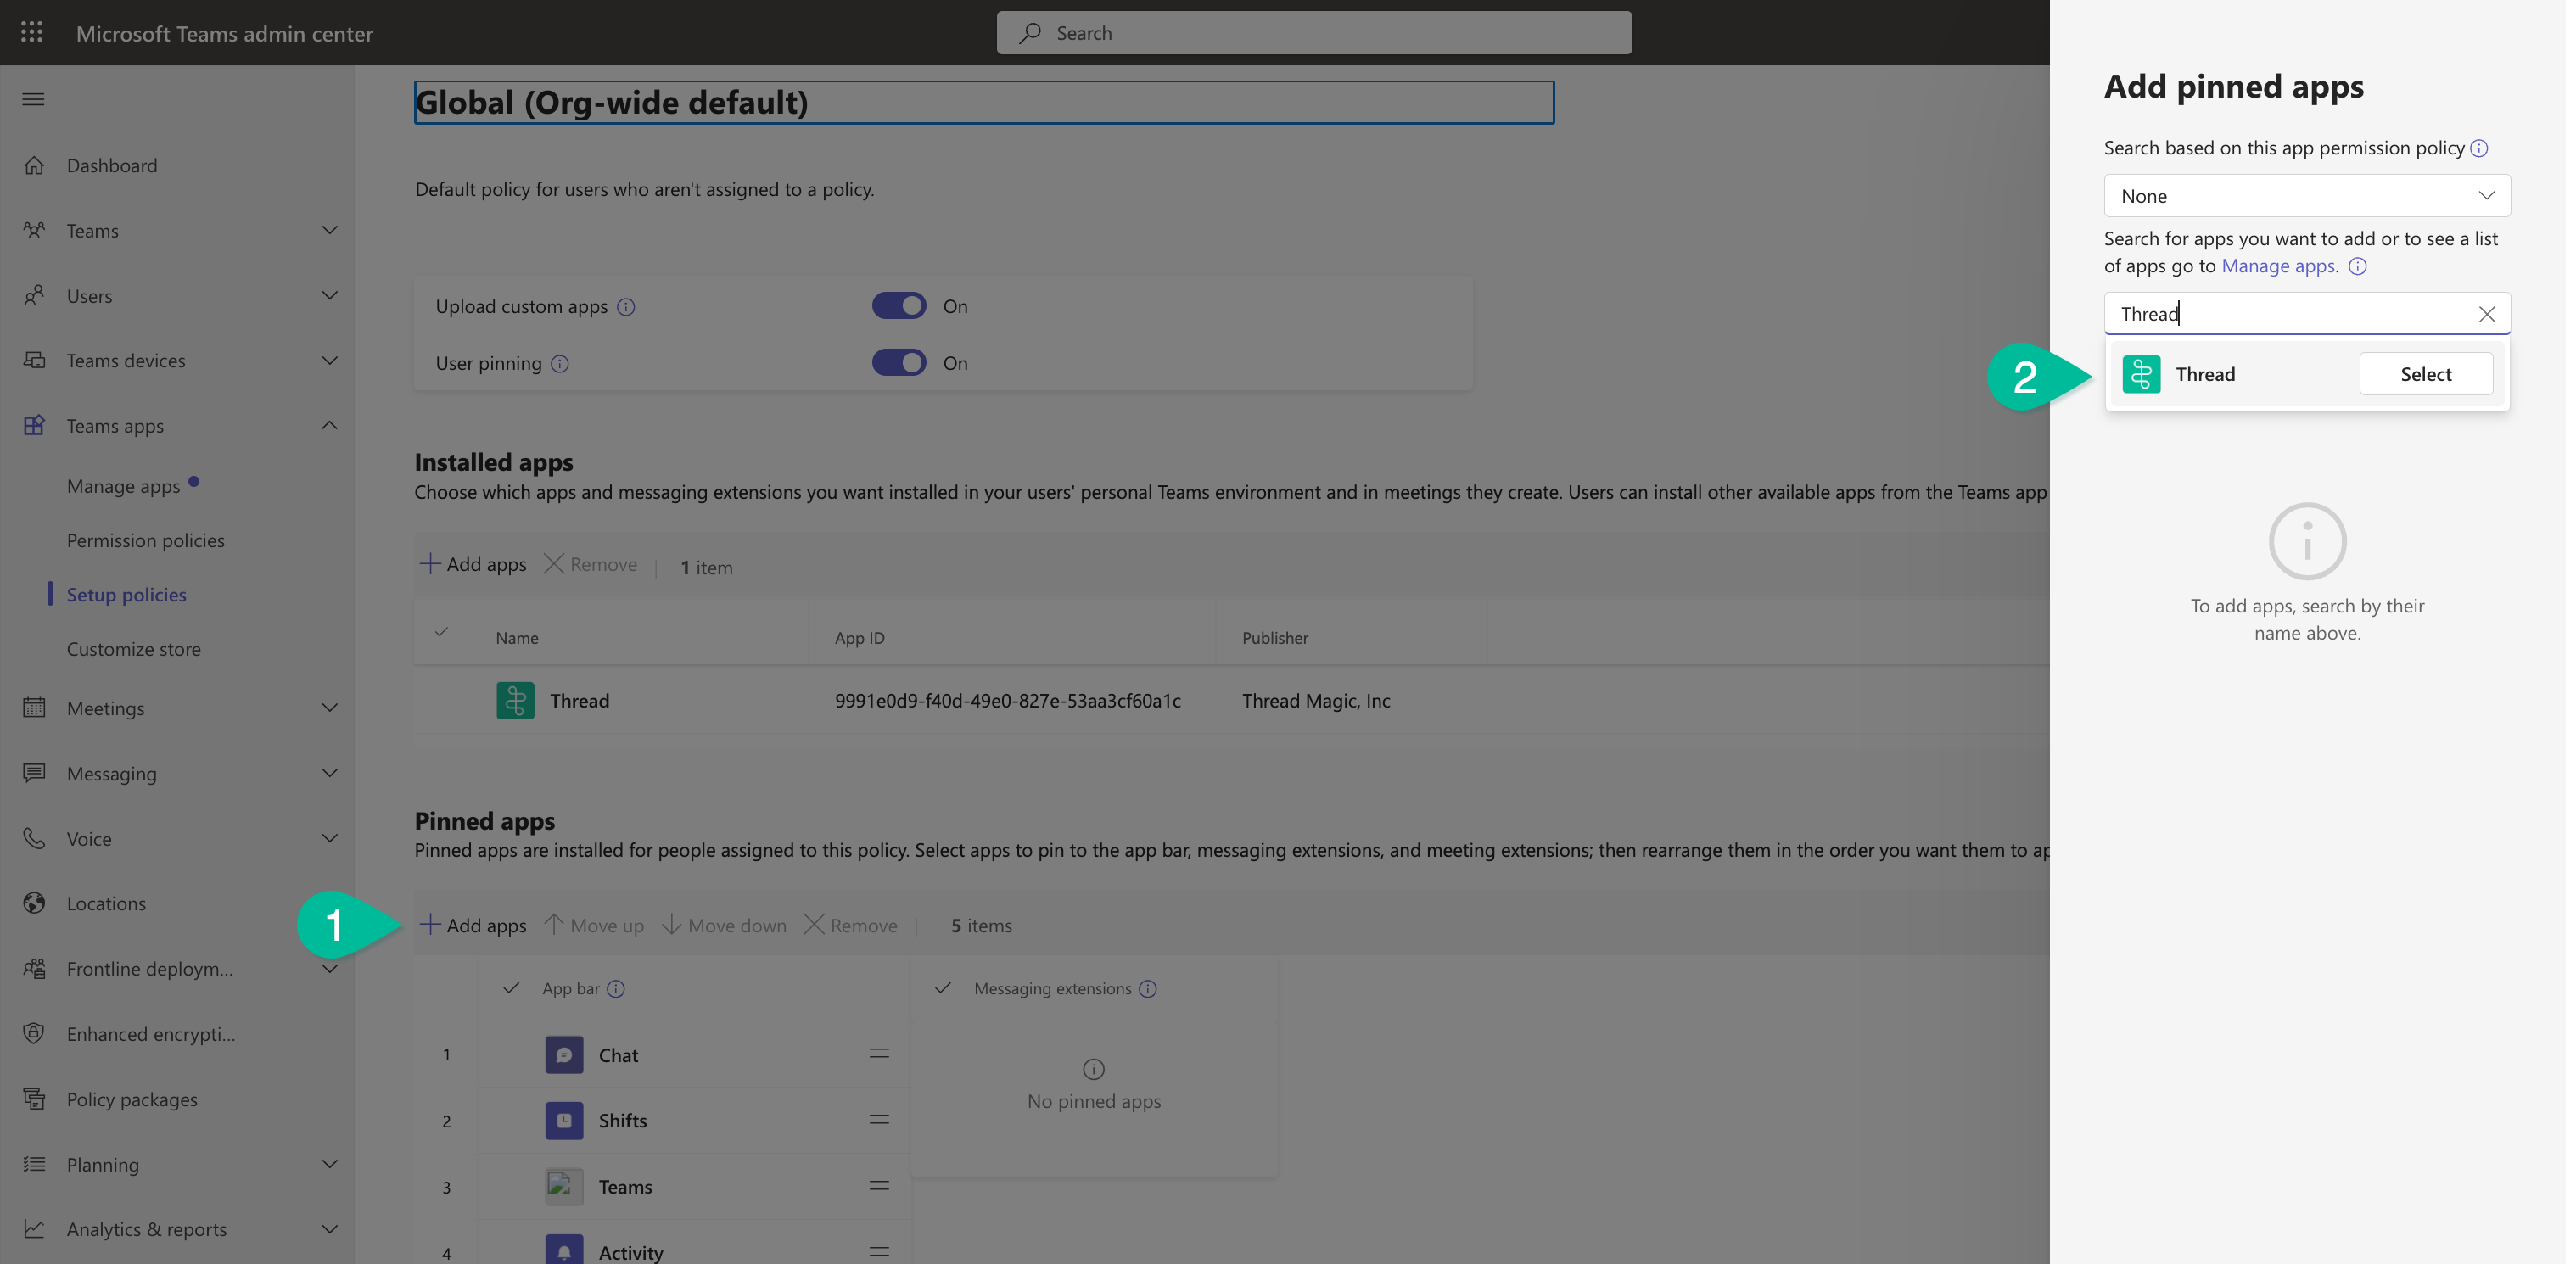Click the Frontline deployment icon

point(34,968)
